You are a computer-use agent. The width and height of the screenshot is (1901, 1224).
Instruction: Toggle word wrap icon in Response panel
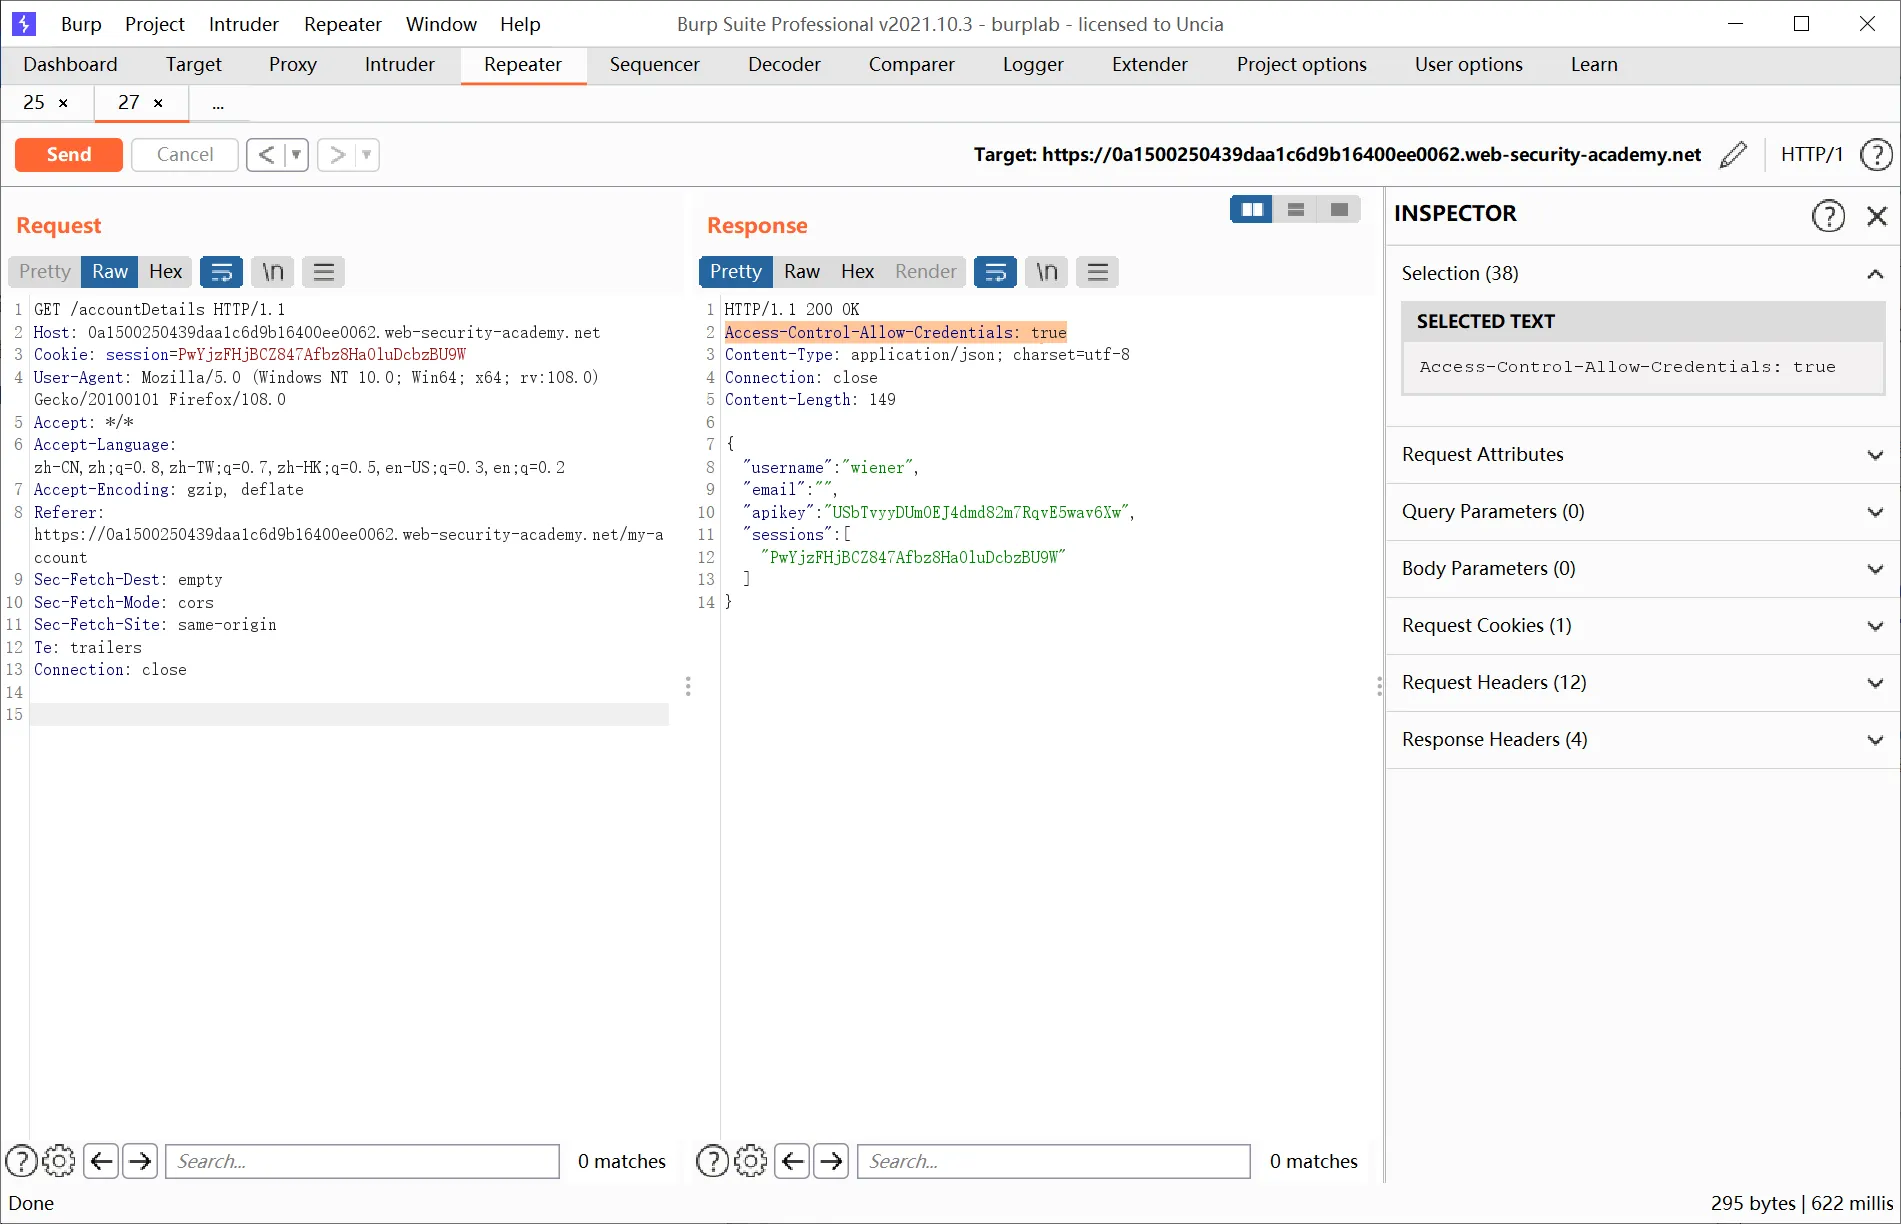point(996,271)
